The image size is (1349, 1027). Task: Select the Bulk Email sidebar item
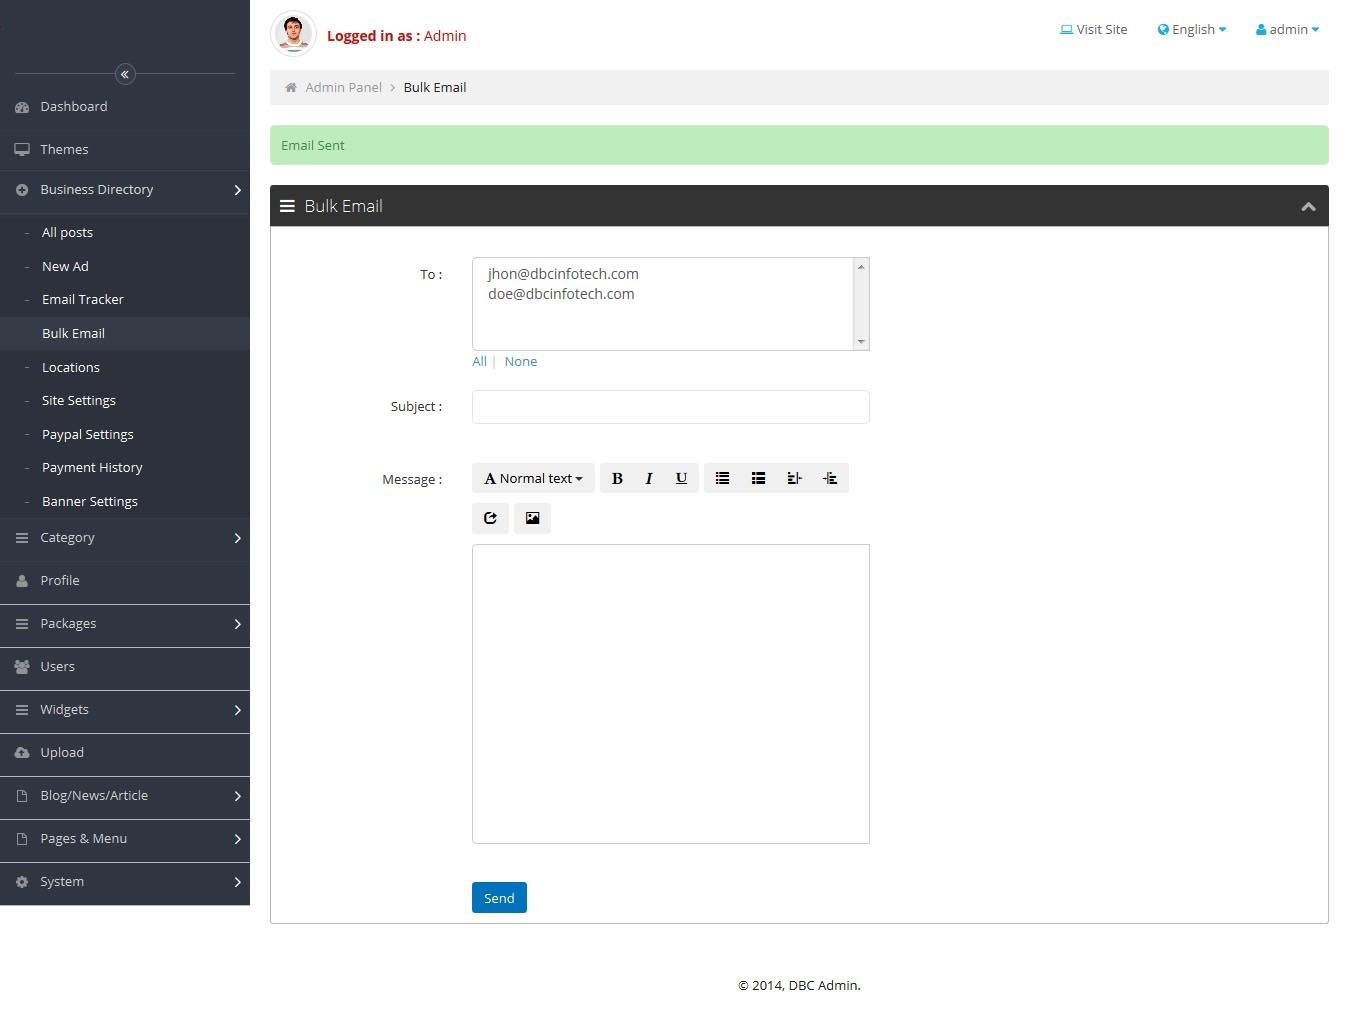point(125,334)
